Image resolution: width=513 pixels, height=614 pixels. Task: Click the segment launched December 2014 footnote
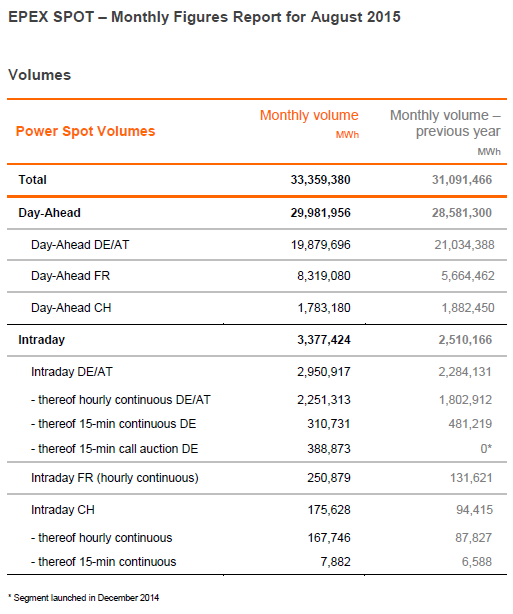[x=83, y=598]
